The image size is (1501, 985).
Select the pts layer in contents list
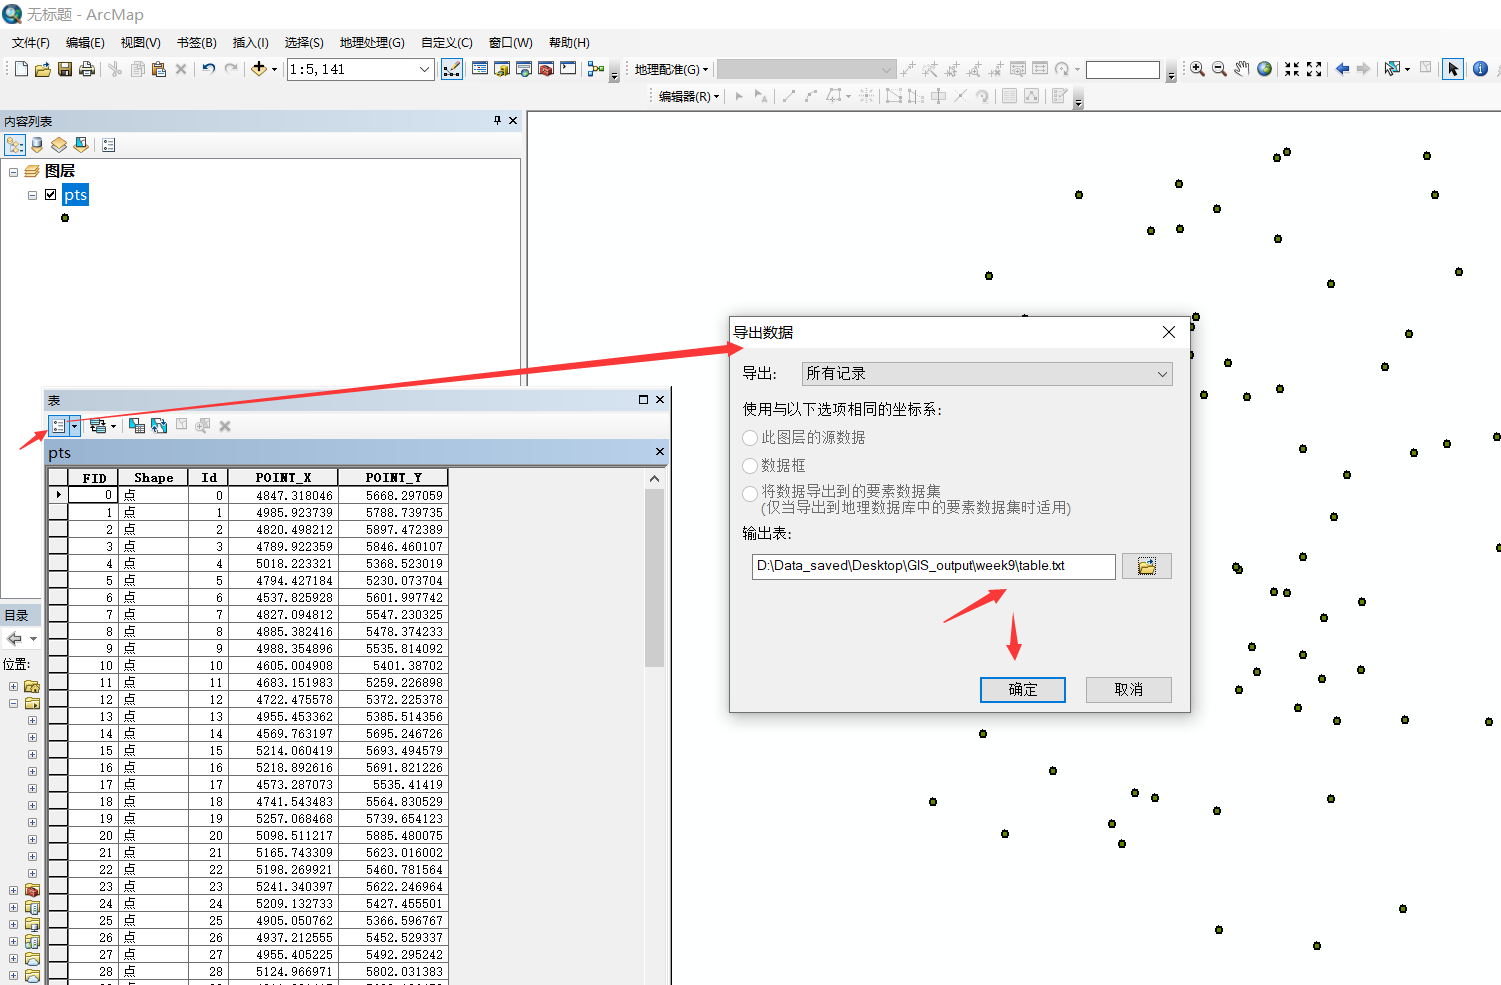tap(75, 195)
